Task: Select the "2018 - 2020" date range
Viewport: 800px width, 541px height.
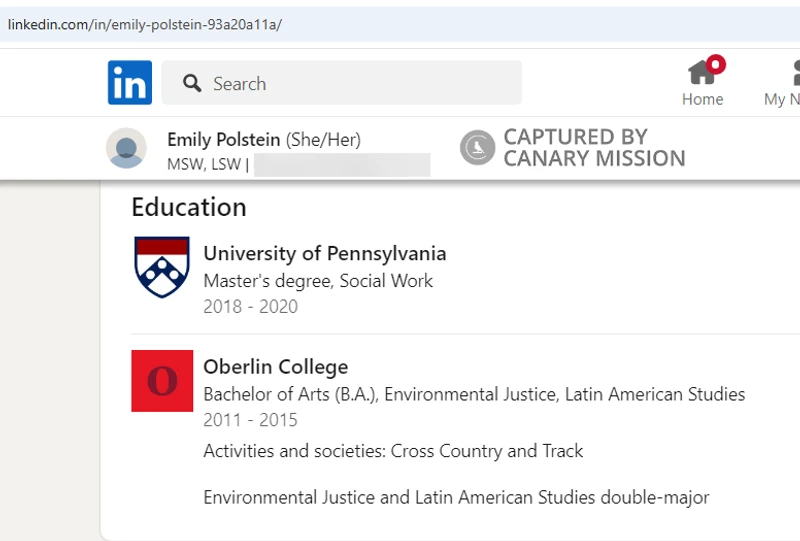Action: [251, 307]
